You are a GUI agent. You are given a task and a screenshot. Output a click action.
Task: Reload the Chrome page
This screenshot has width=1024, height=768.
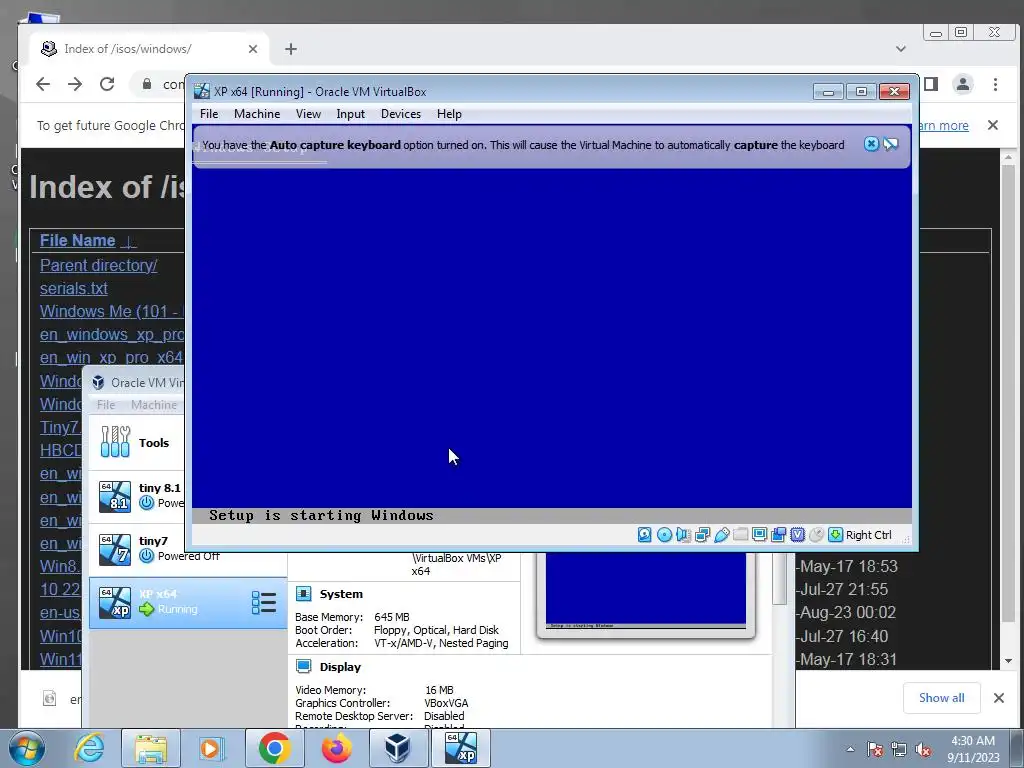107,84
